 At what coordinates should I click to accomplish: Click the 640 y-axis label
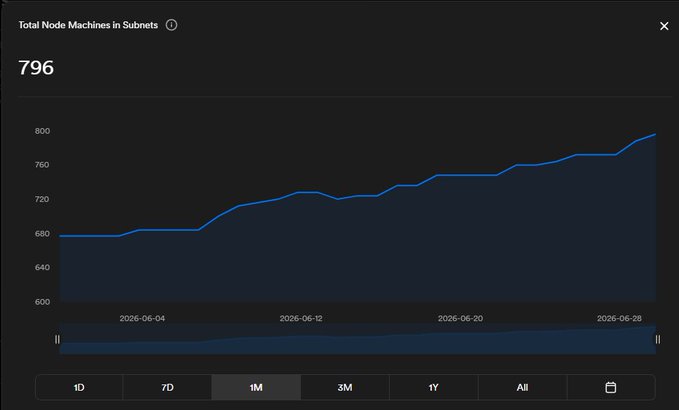pyautogui.click(x=42, y=268)
